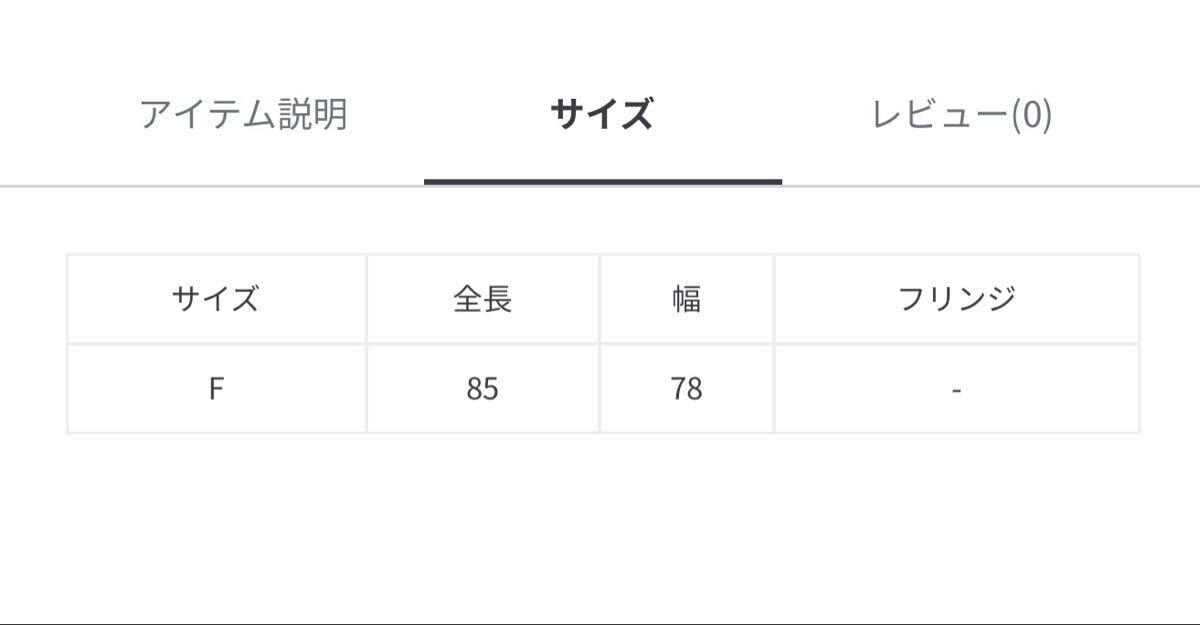Image resolution: width=1200 pixels, height=625 pixels.
Task: Select the dash cell under フリンジ
Action: 956,389
